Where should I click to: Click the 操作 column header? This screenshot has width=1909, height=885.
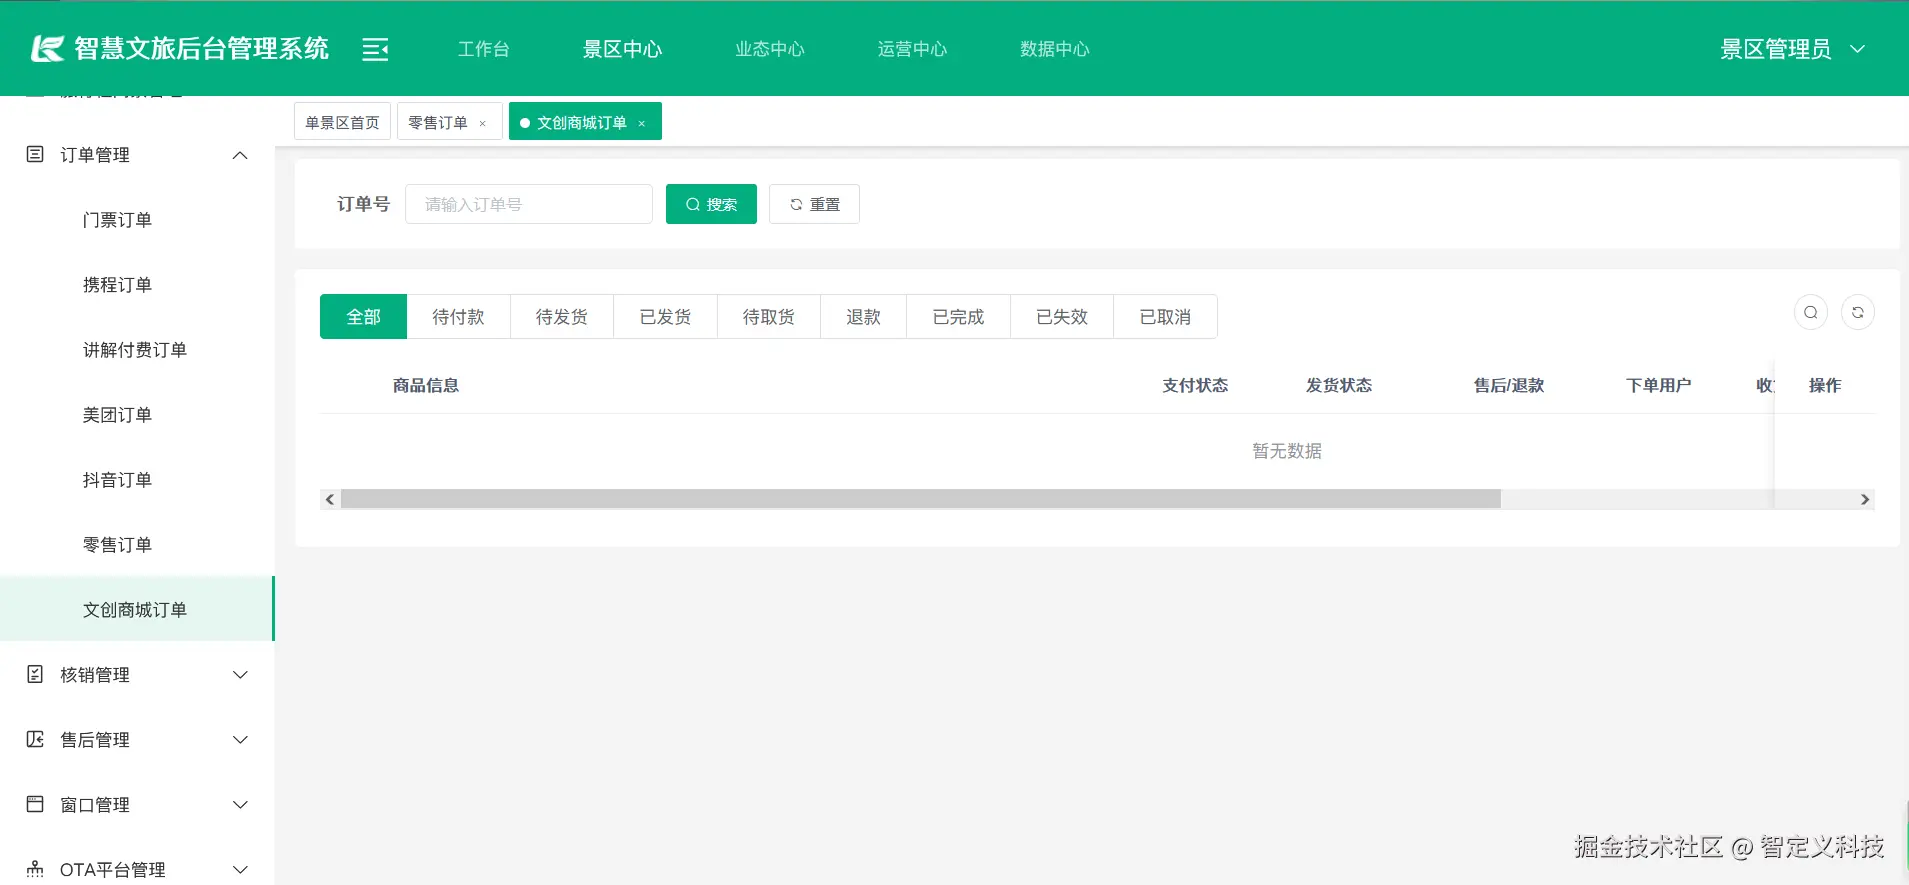pyautogui.click(x=1825, y=385)
